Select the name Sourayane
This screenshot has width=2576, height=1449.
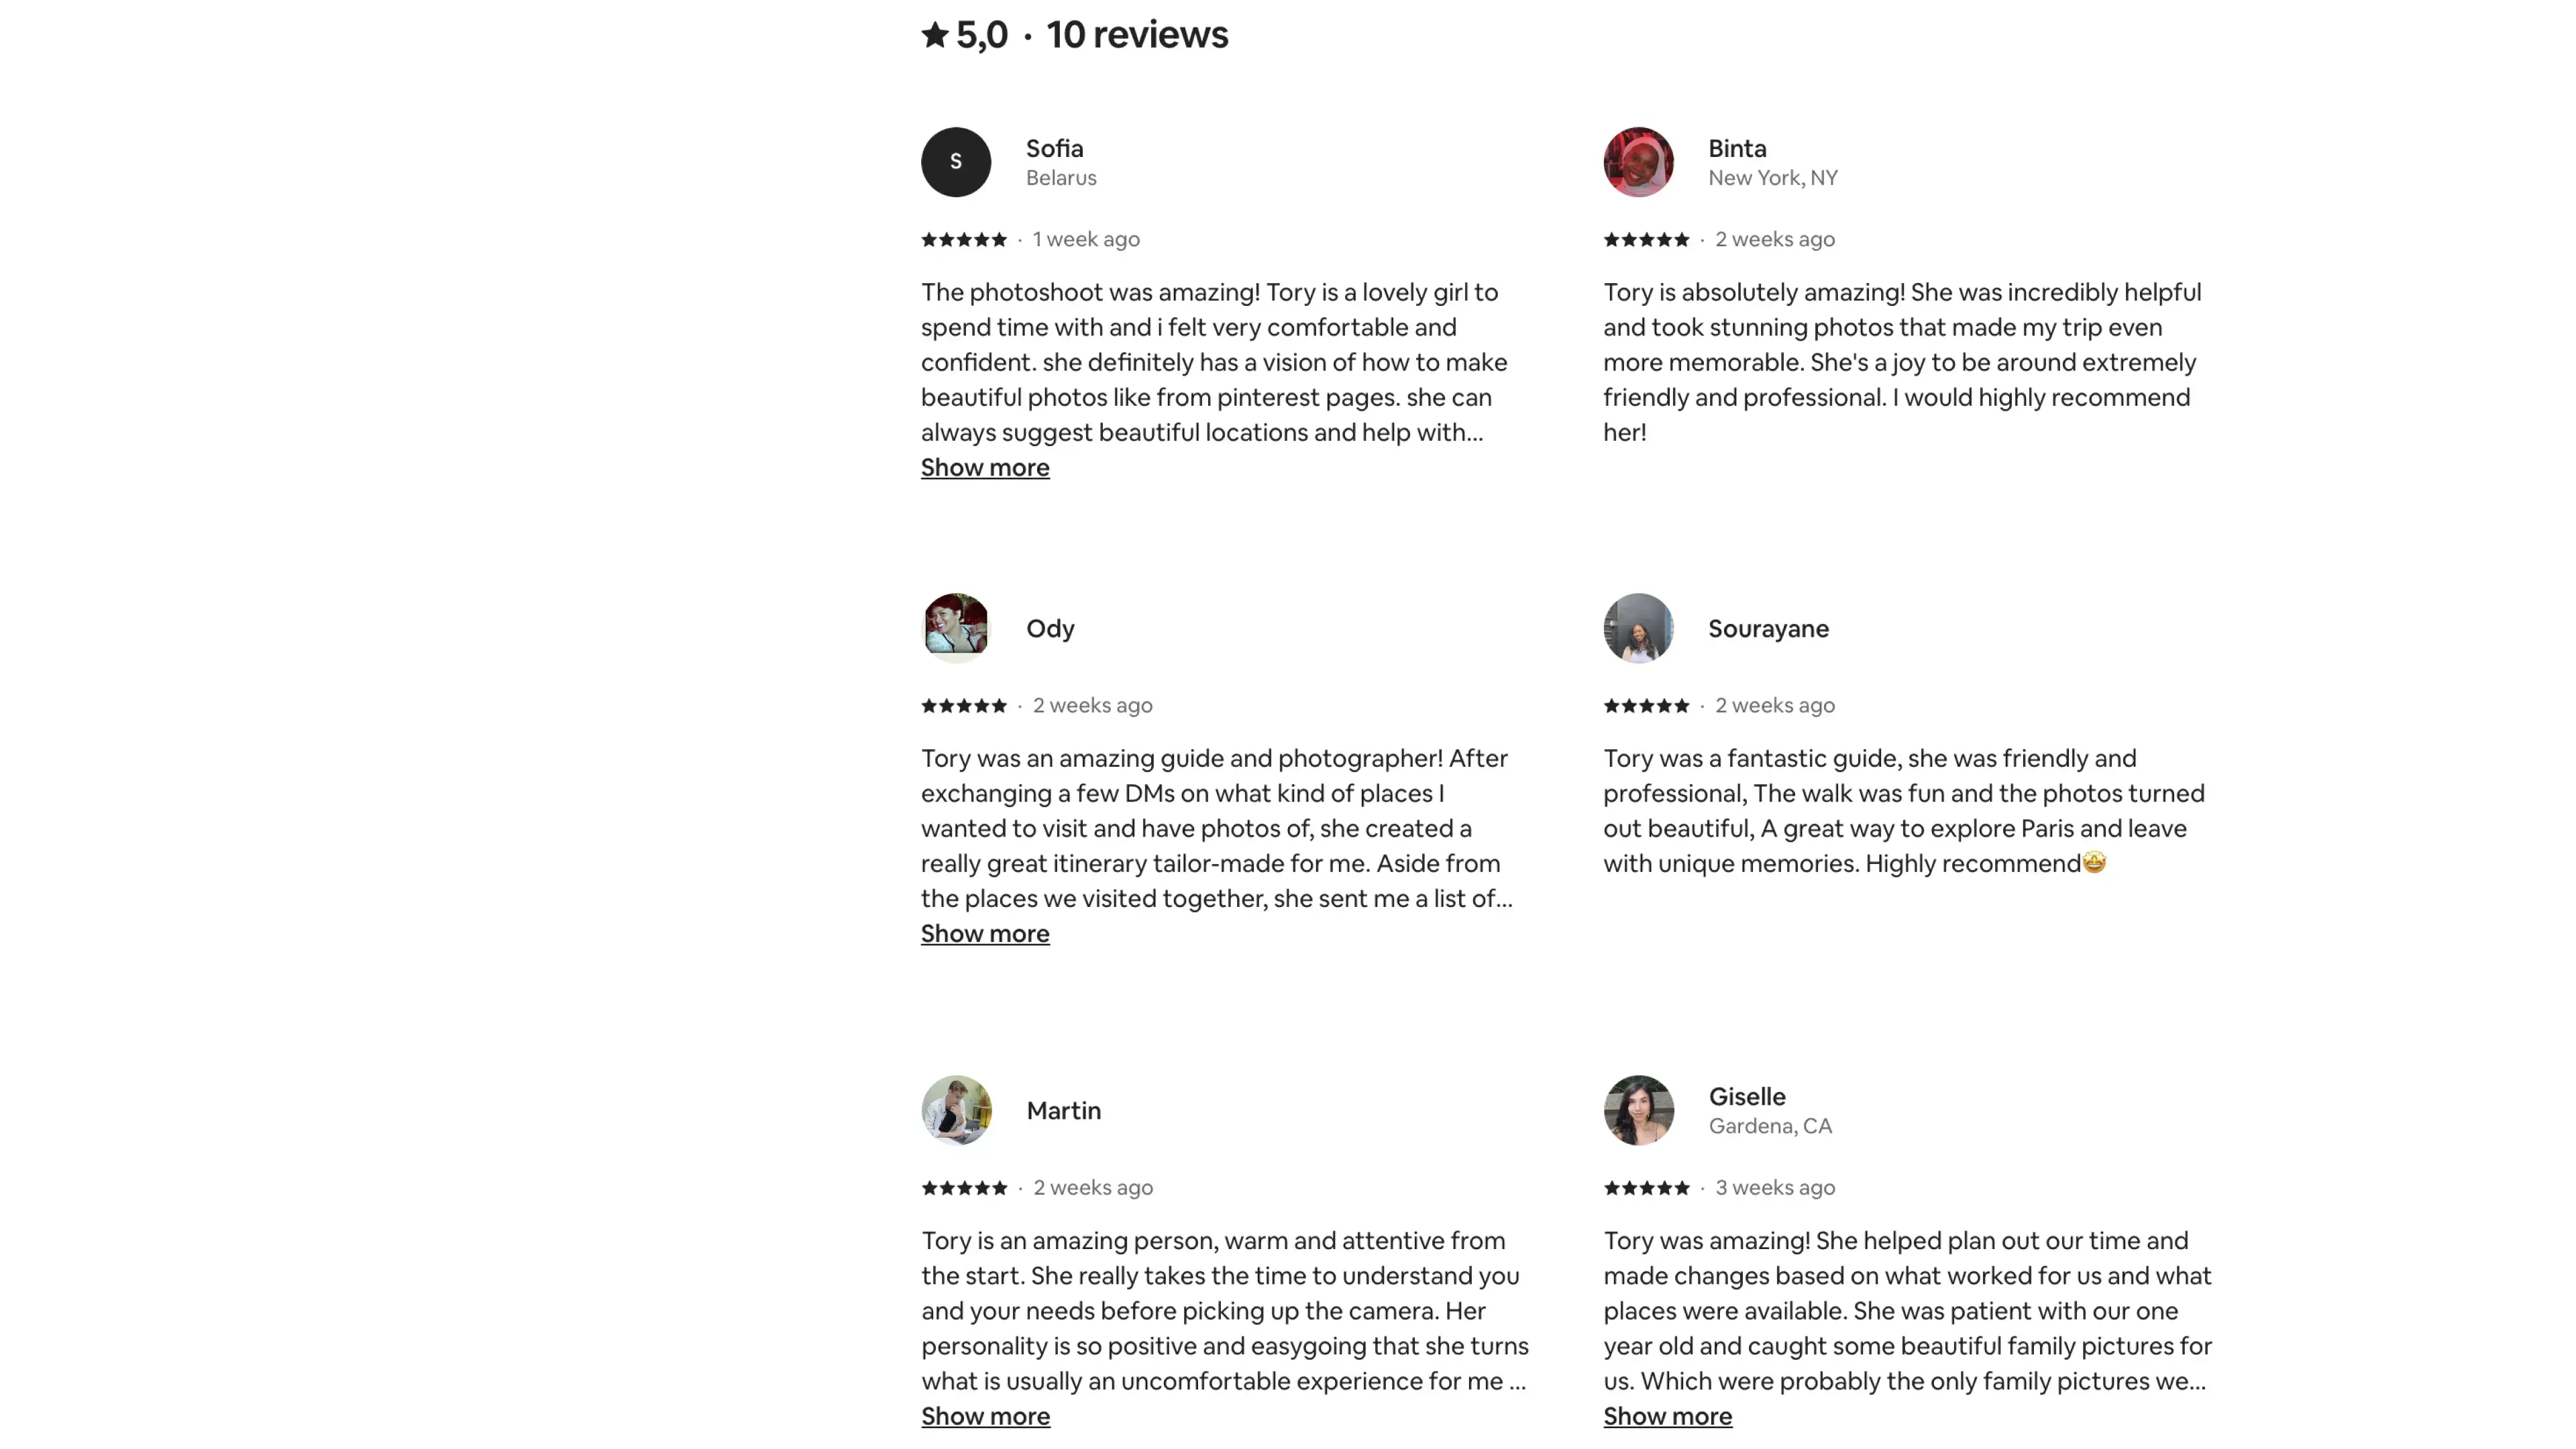(1768, 628)
